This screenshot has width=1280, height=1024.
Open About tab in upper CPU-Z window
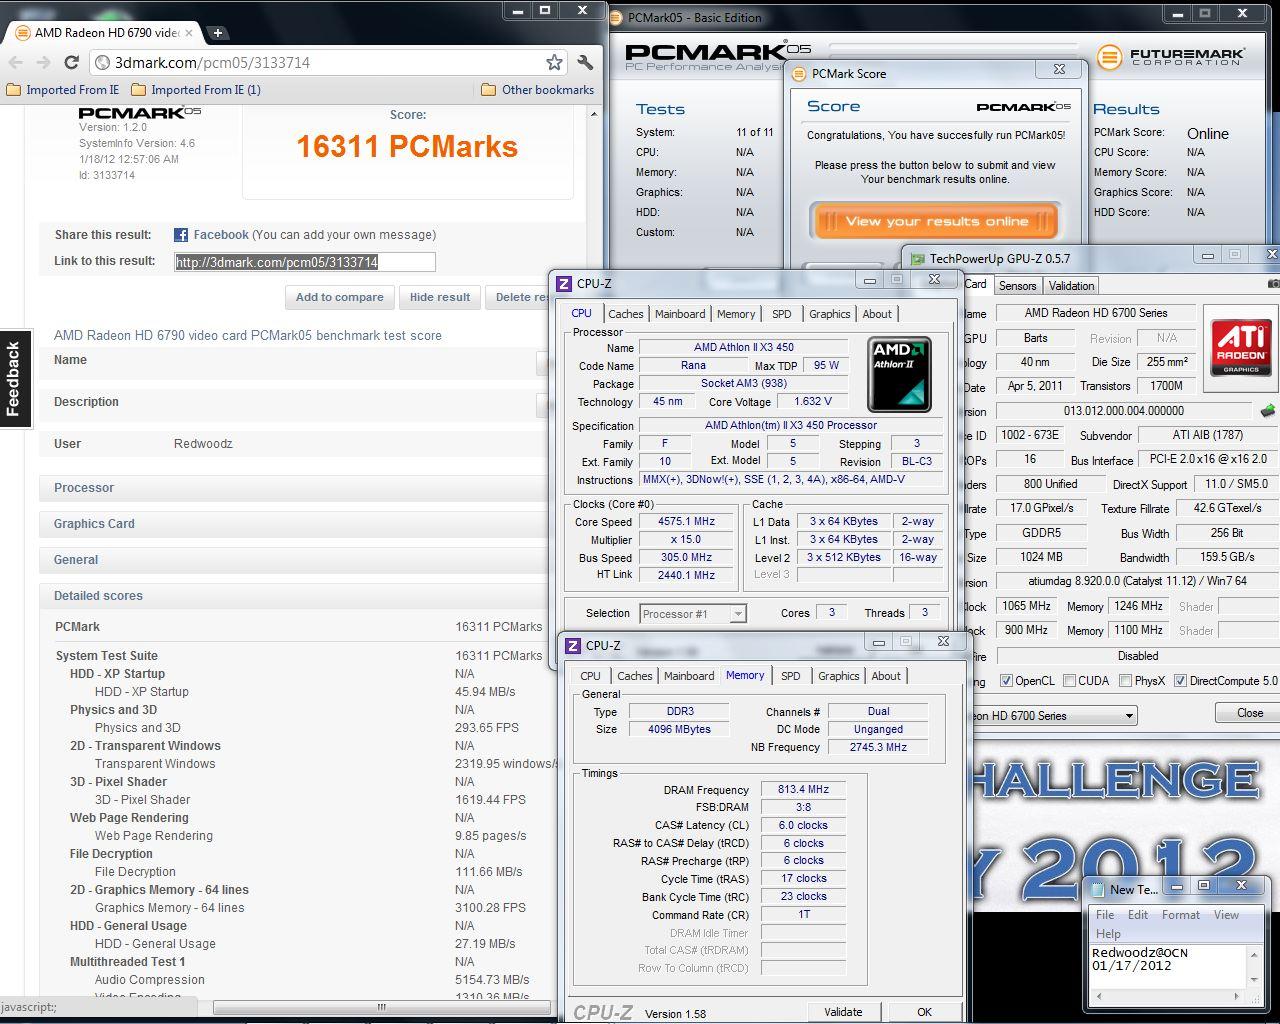[877, 314]
